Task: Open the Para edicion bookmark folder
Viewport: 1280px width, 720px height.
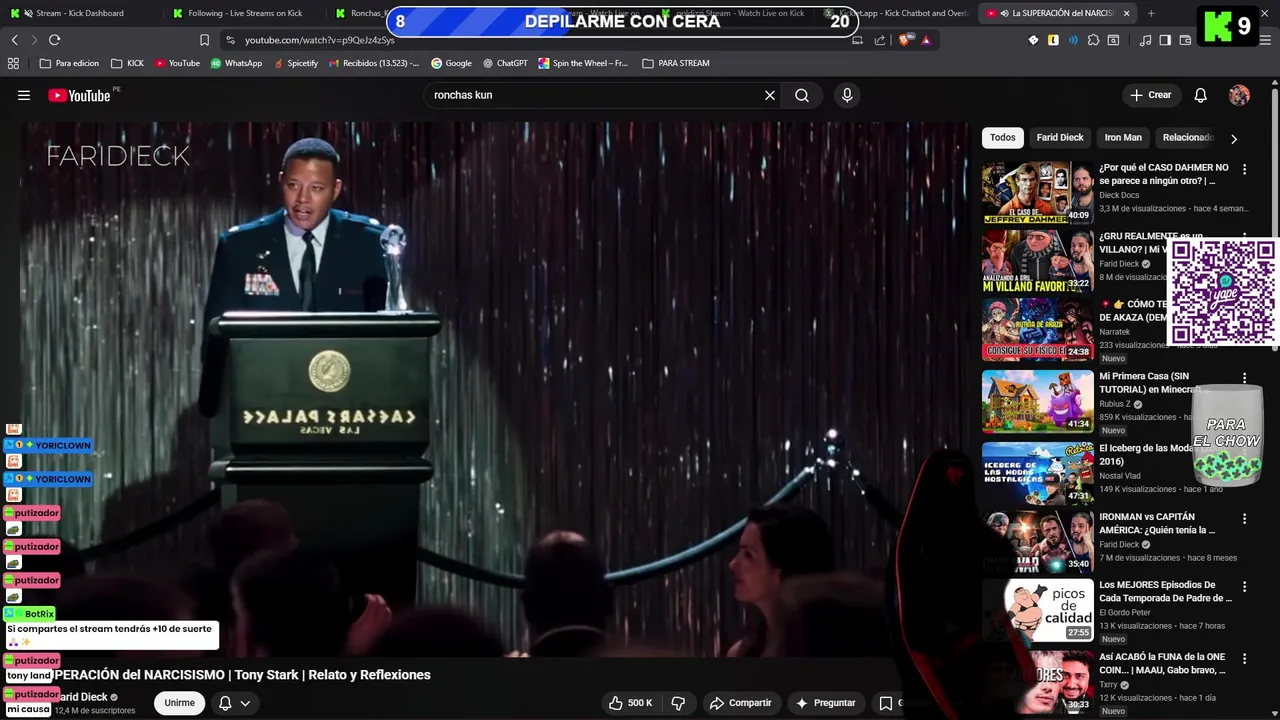Action: click(x=70, y=63)
